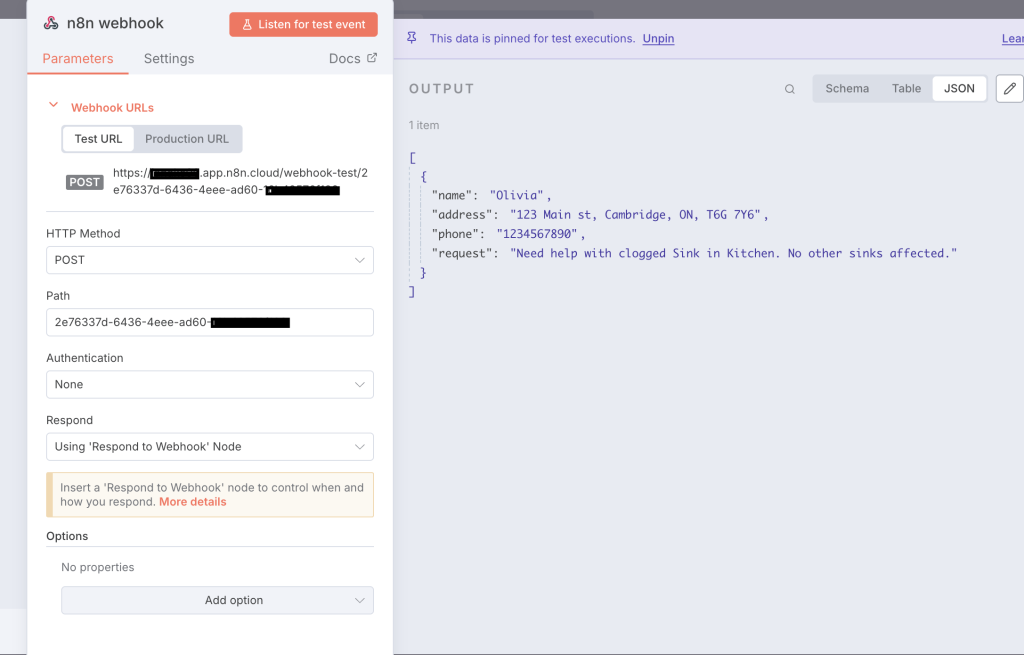1024x655 pixels.
Task: Click the search icon in output
Action: click(x=790, y=89)
